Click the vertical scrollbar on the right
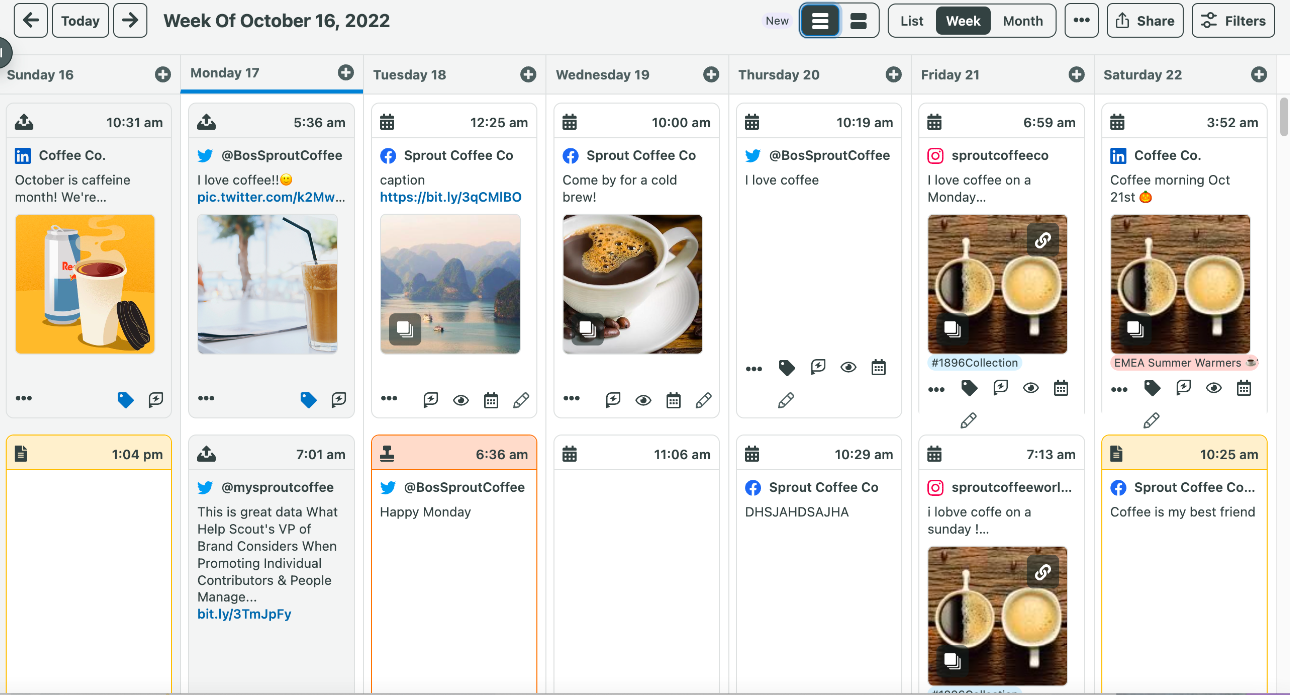The image size is (1290, 695). [1284, 115]
